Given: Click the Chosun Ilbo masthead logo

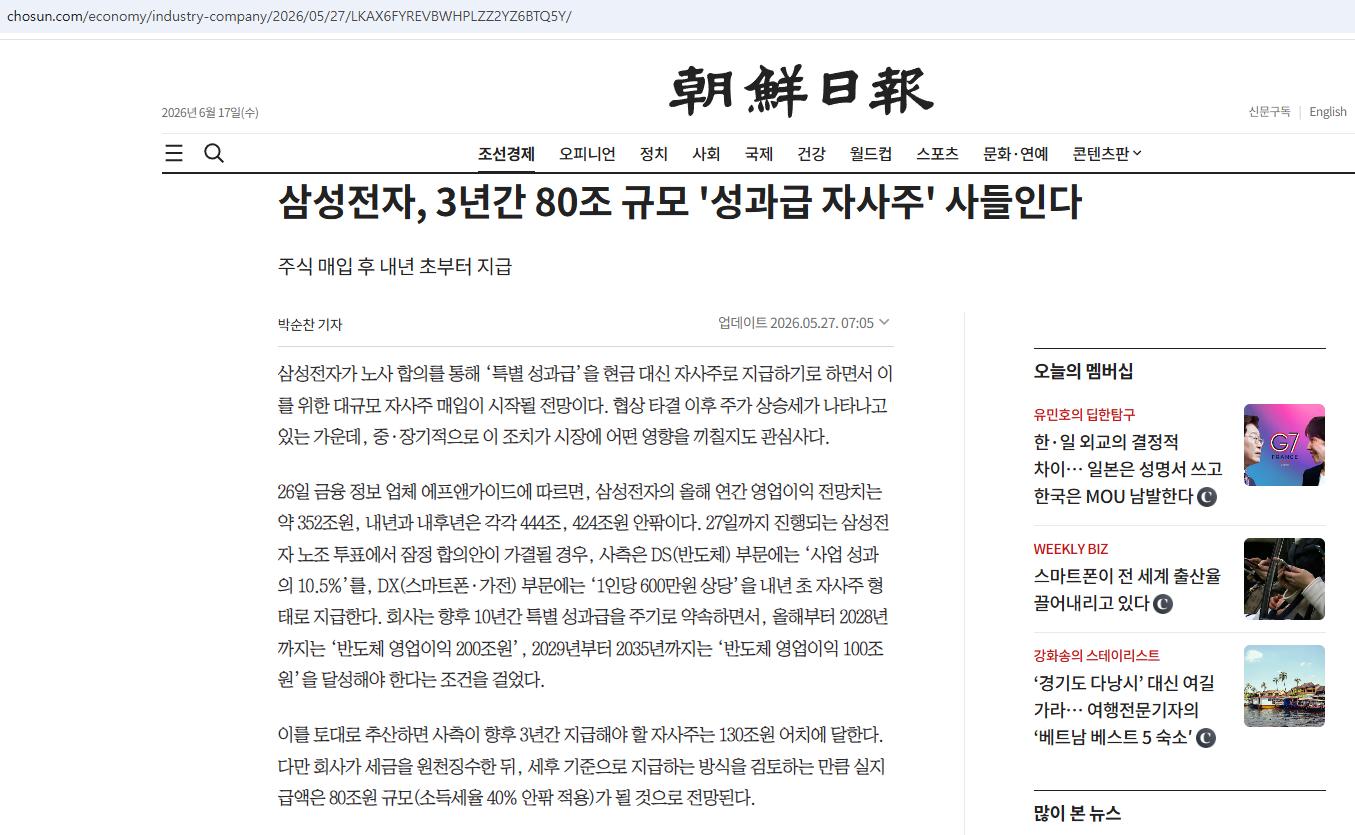Looking at the screenshot, I should tap(801, 91).
